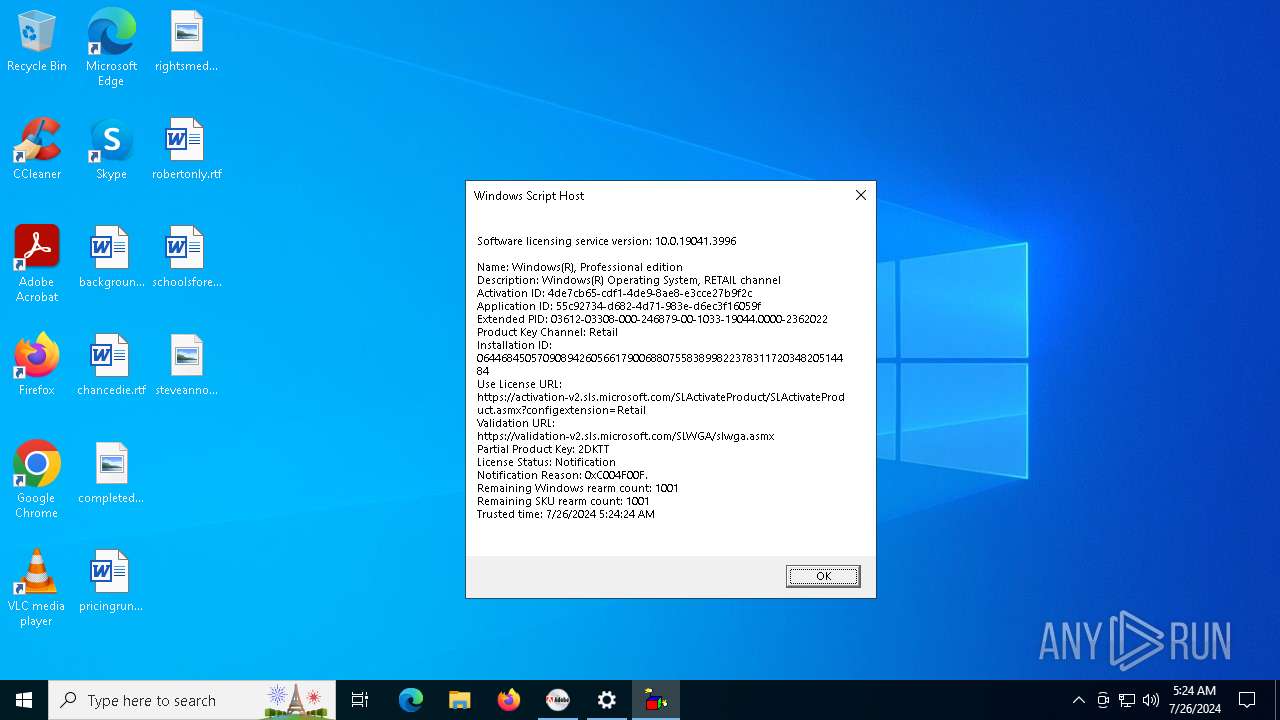Image resolution: width=1280 pixels, height=720 pixels.
Task: Click the Trusted time line in dialog
Action: pos(566,514)
